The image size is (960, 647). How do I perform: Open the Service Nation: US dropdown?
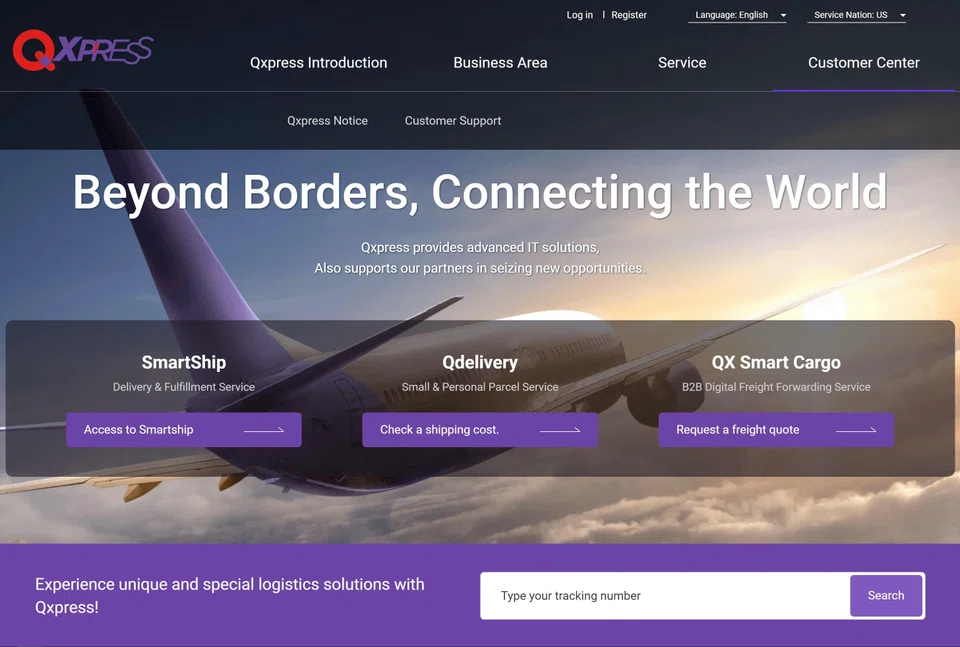[x=856, y=15]
